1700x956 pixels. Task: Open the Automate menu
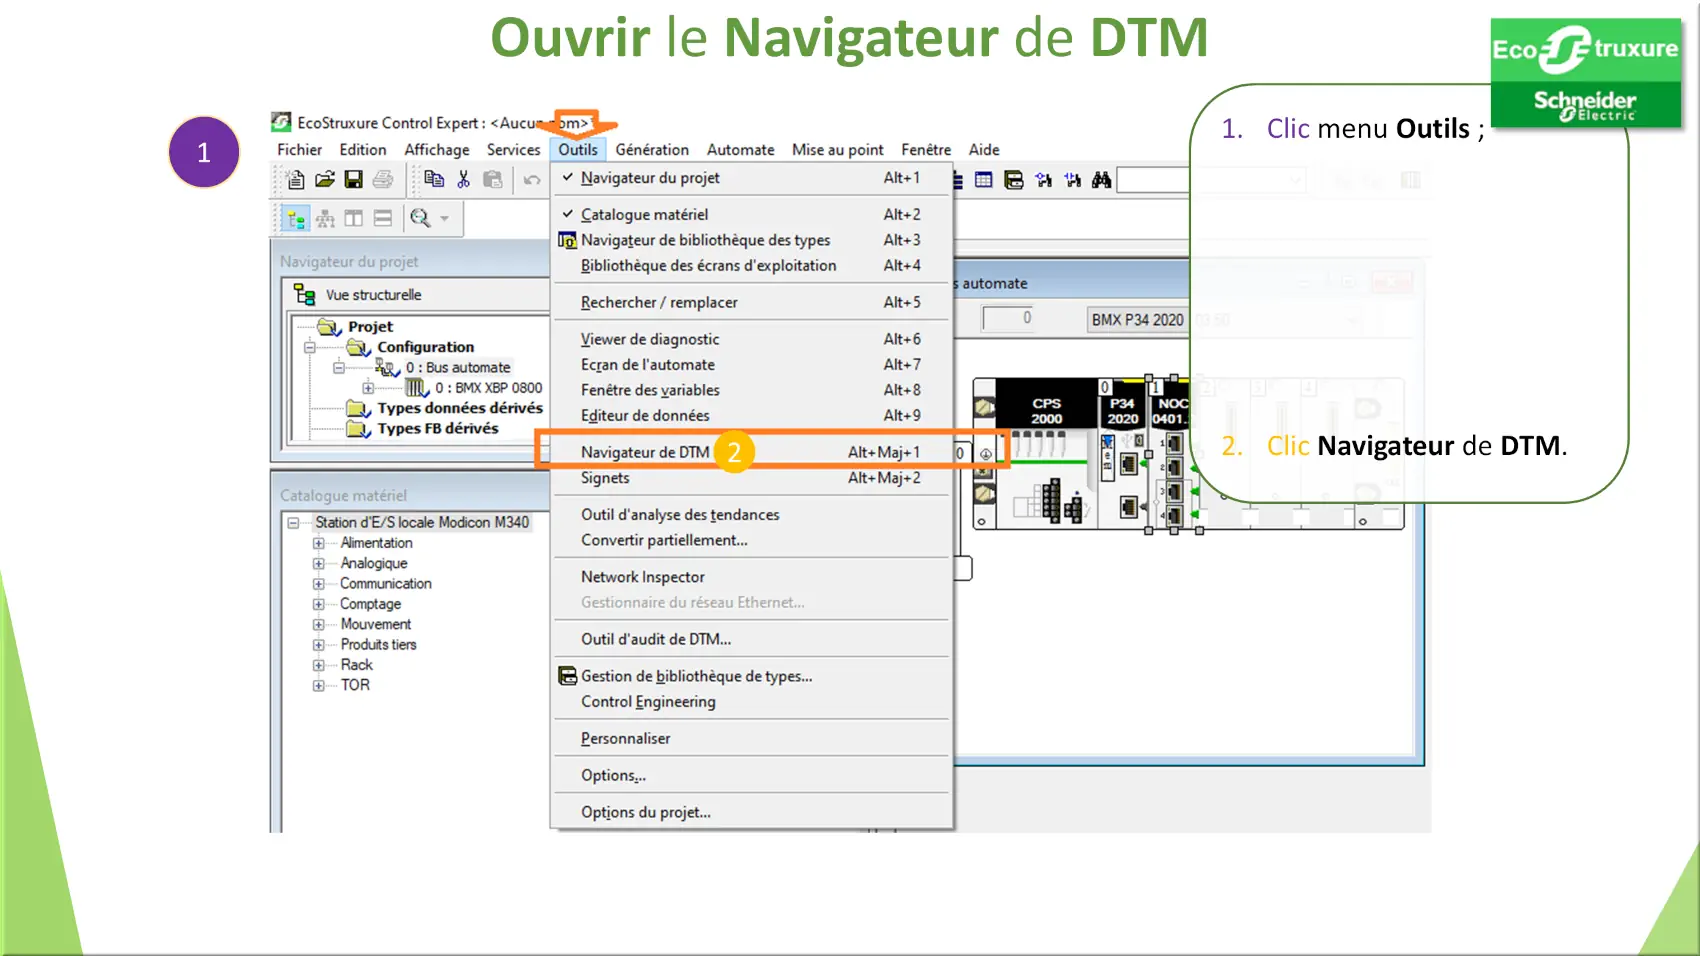point(741,150)
